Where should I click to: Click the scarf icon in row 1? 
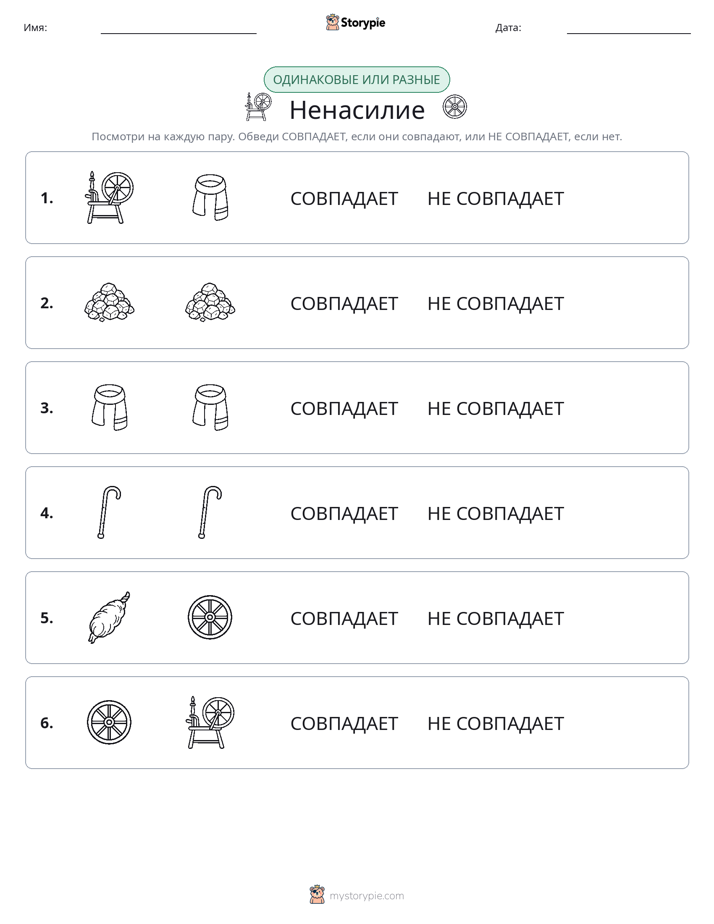[210, 197]
